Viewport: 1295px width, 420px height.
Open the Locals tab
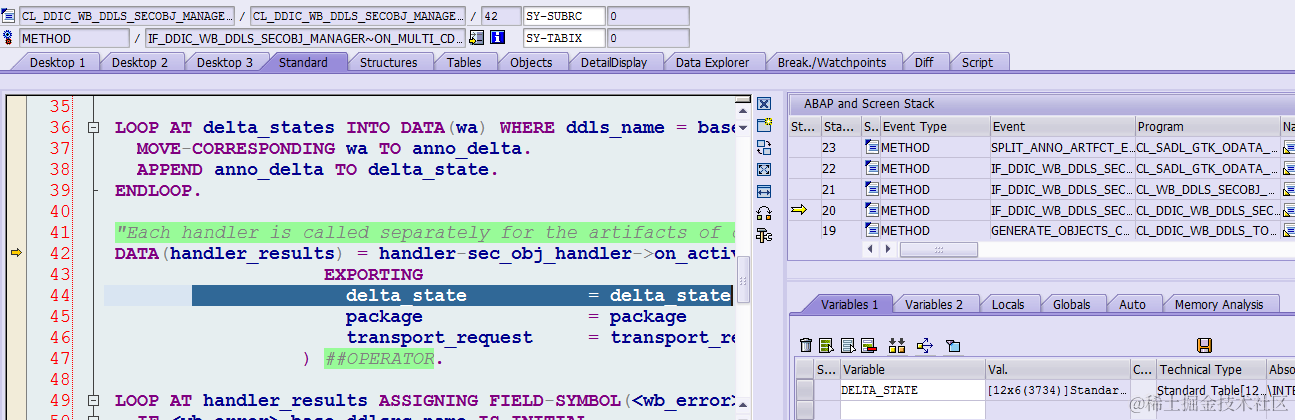[x=1008, y=305]
